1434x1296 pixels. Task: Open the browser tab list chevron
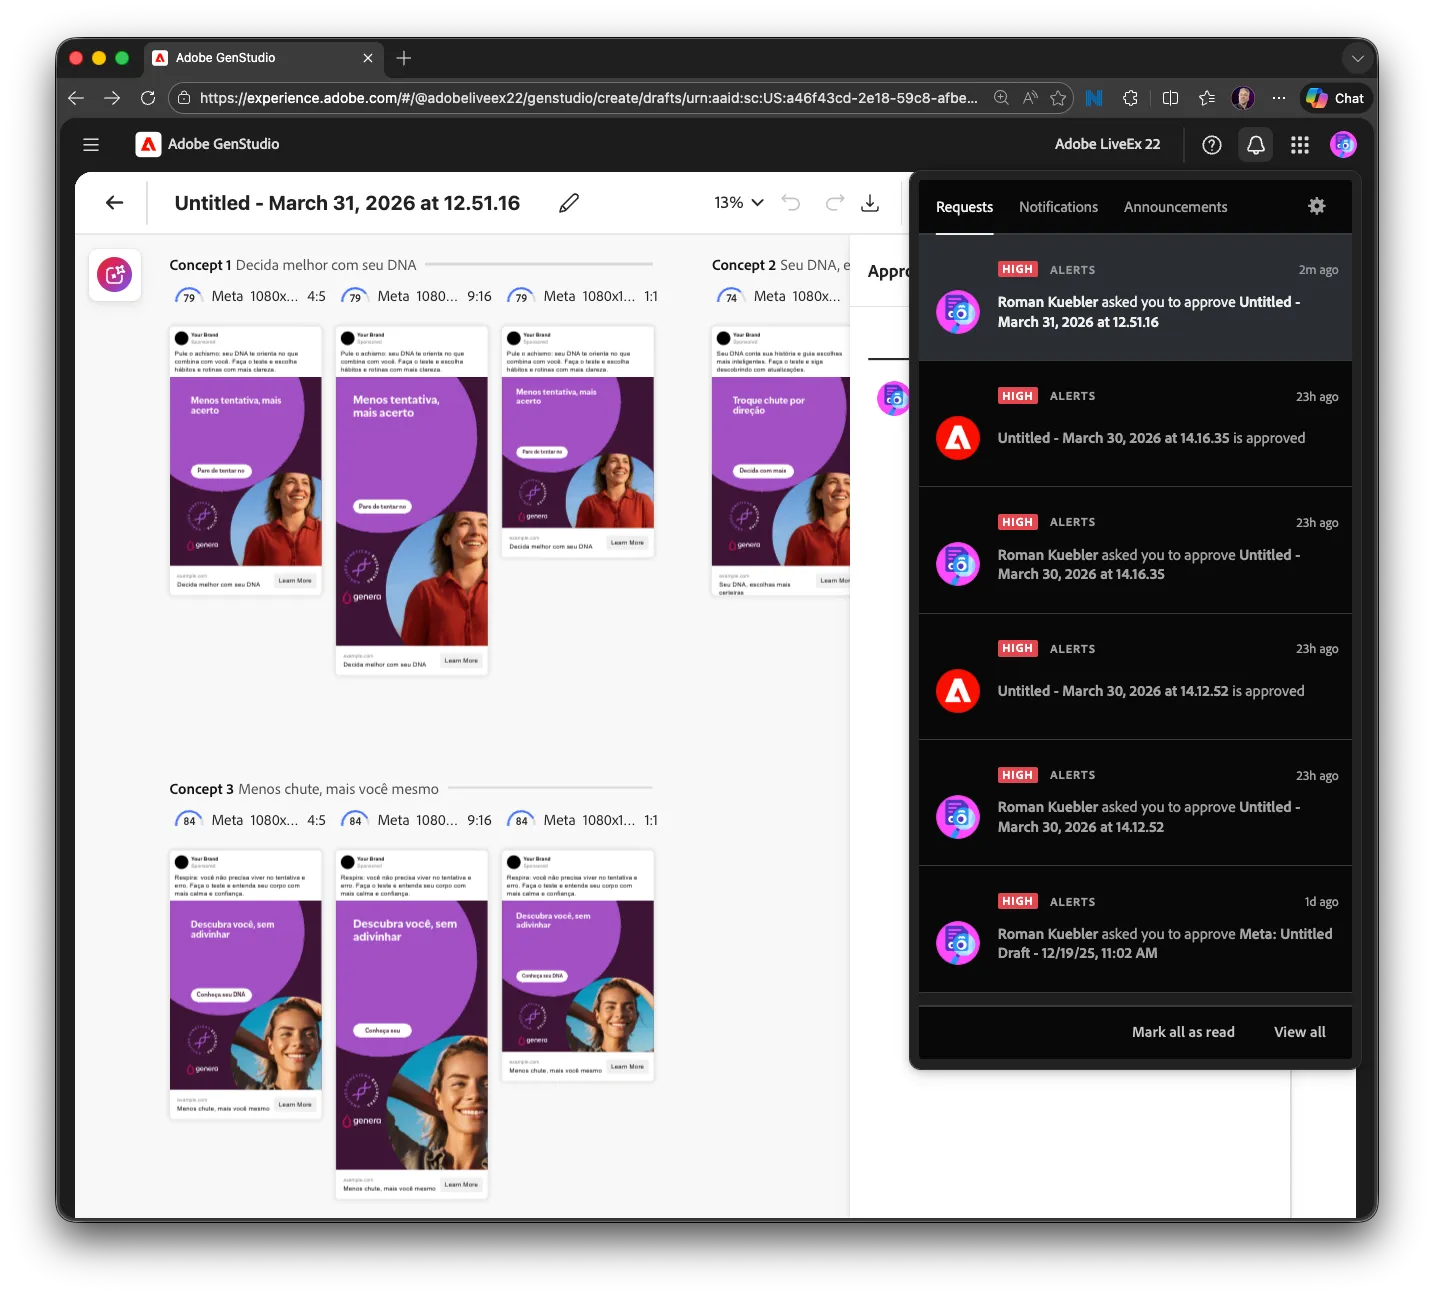(1357, 58)
